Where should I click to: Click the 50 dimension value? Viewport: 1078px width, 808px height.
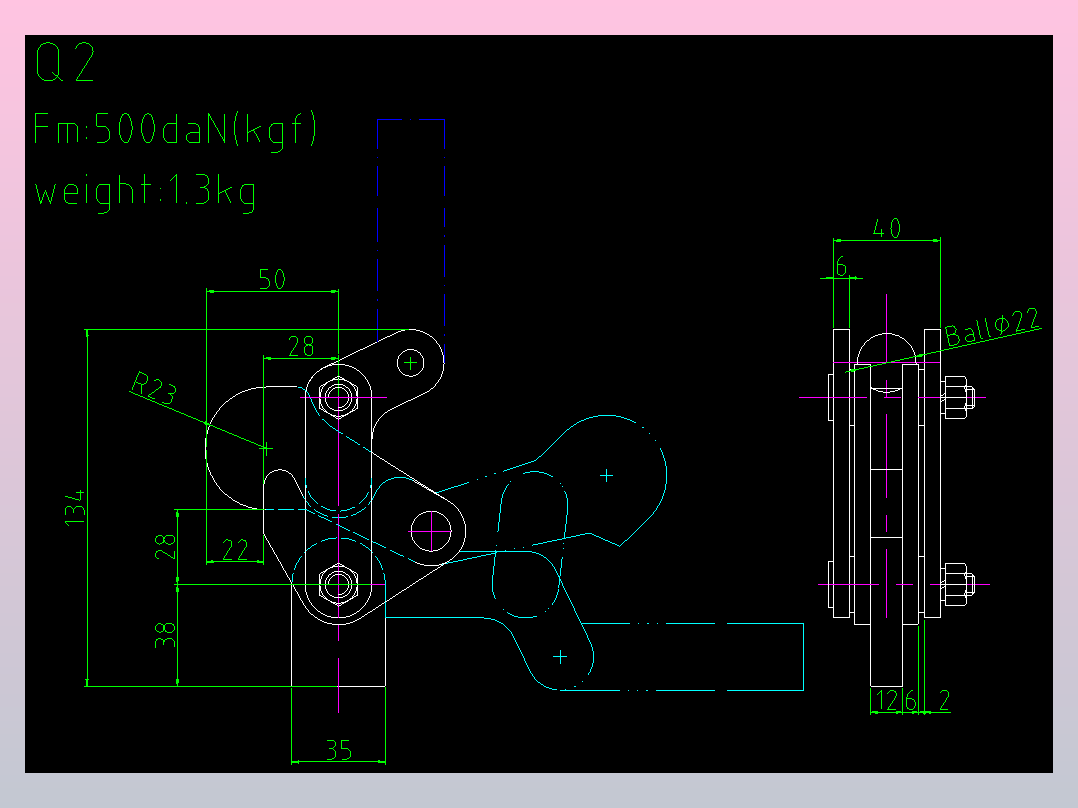pyautogui.click(x=272, y=279)
